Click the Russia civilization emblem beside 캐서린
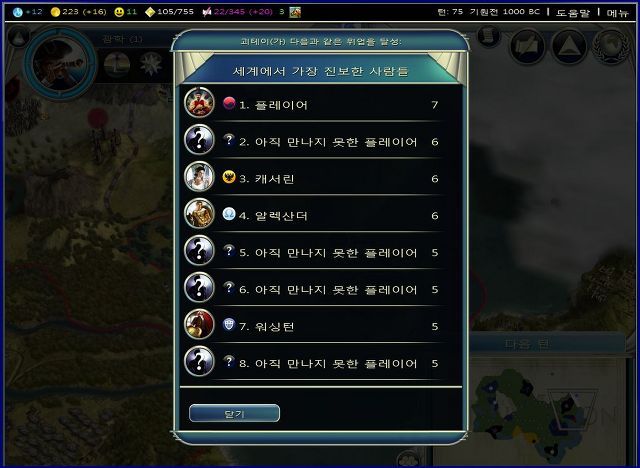The width and height of the screenshot is (640, 468). point(229,177)
